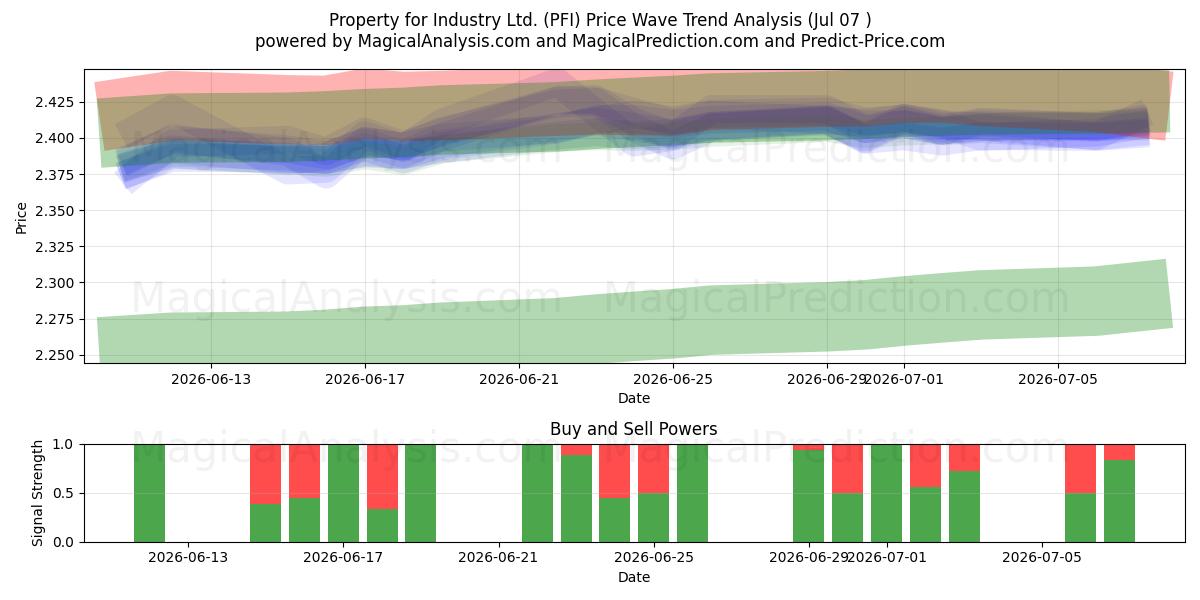This screenshot has width=1200, height=600.
Task: Click the 'Signal Strength' y-axis label
Action: click(x=38, y=493)
